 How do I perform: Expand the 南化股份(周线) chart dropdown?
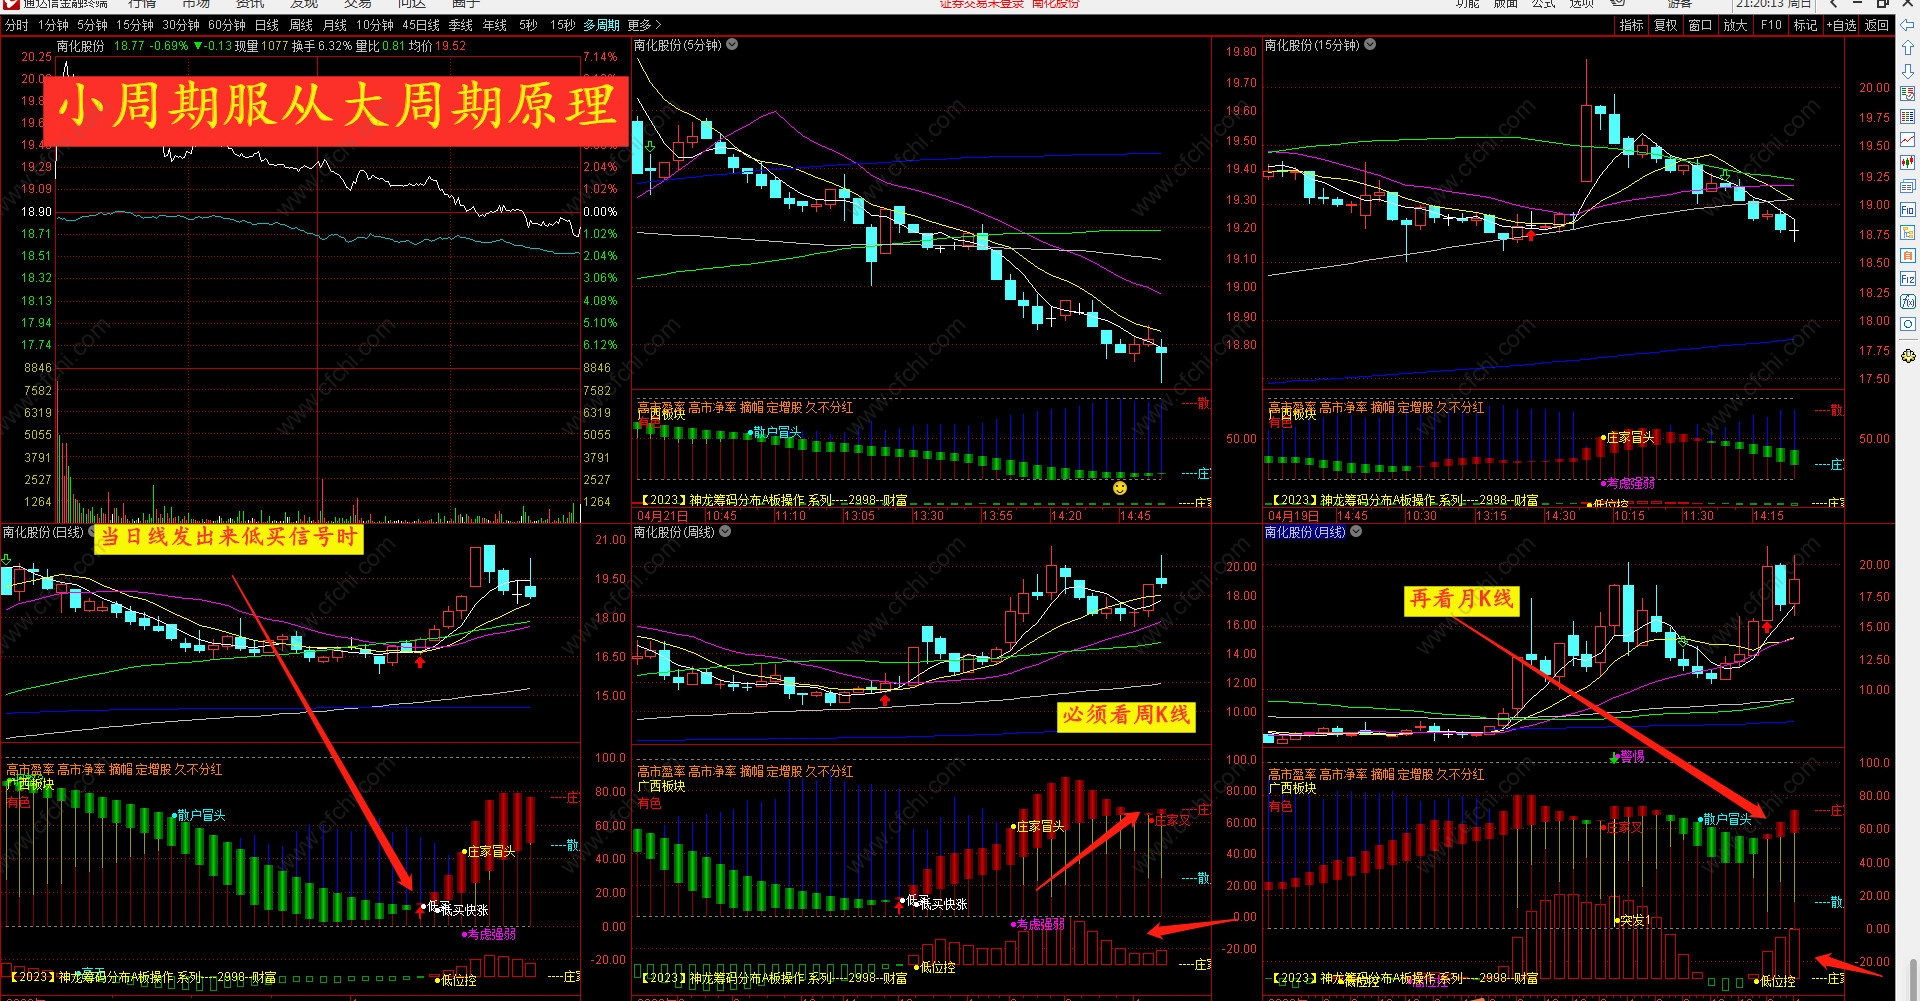point(725,532)
